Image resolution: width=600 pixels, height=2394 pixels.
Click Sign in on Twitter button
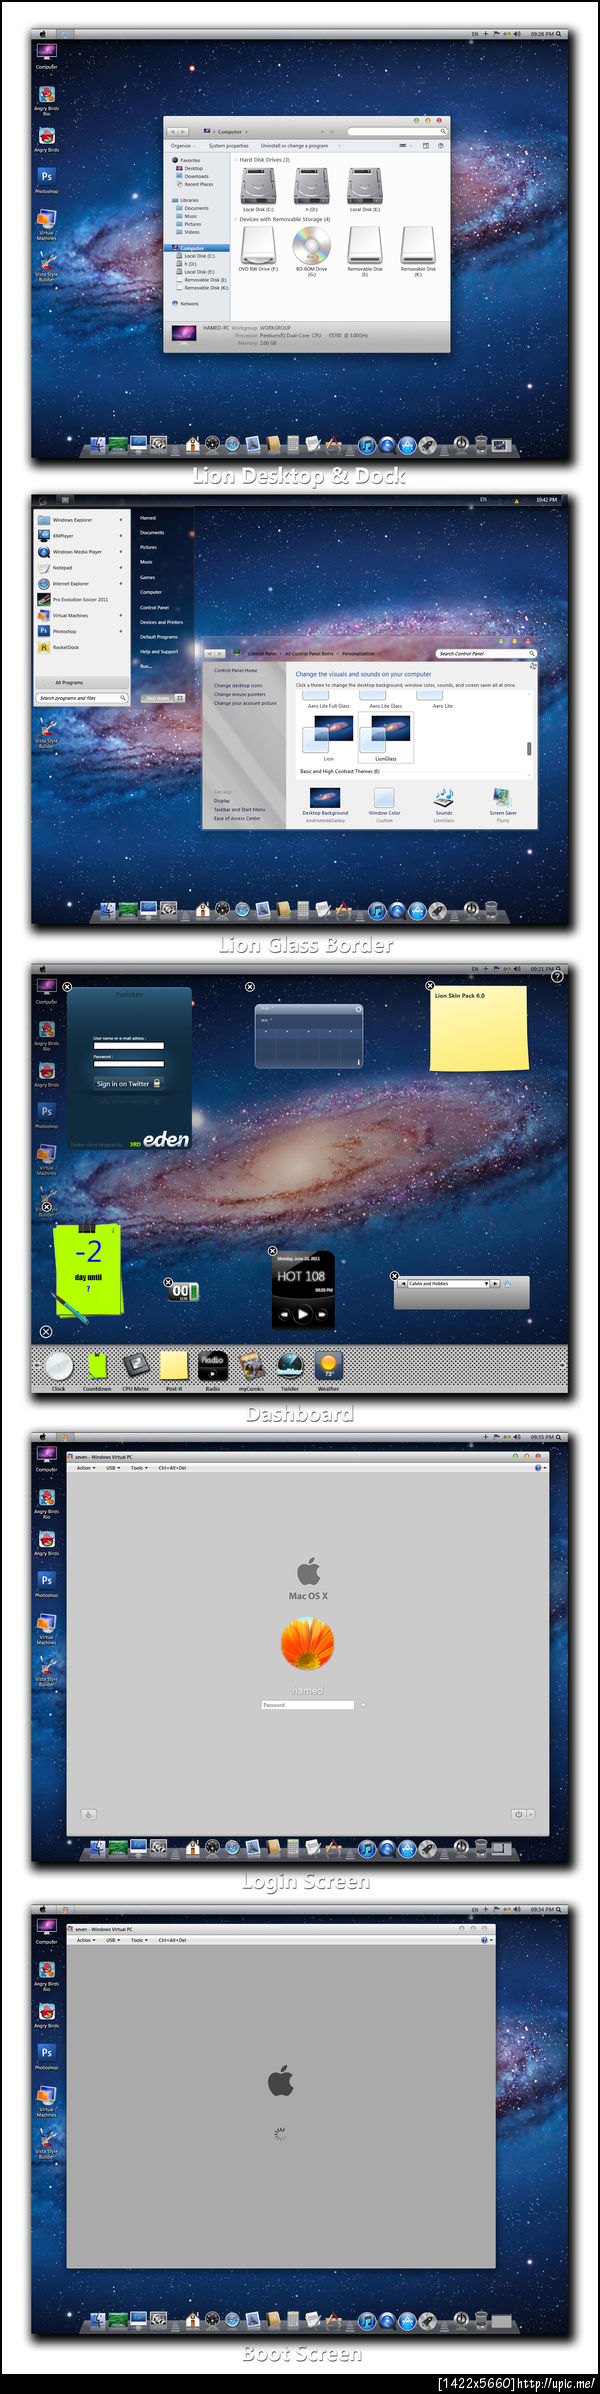coord(127,1083)
